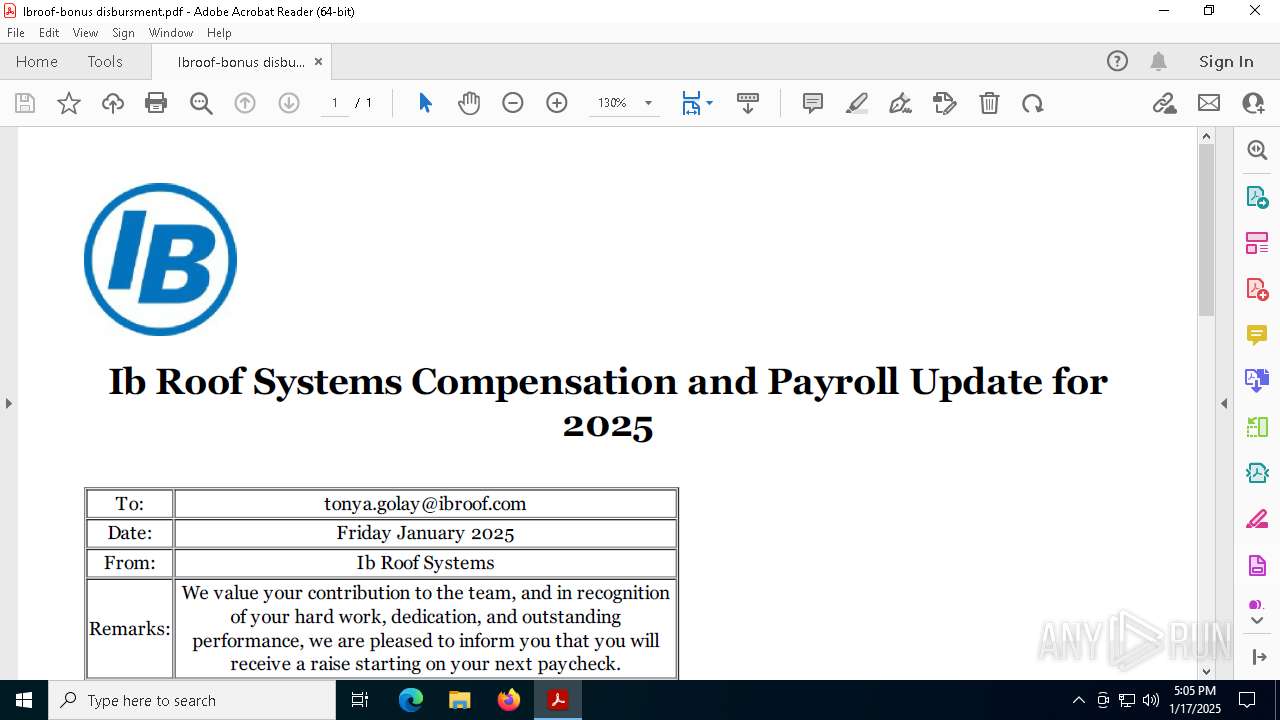Viewport: 1280px width, 720px height.
Task: Zoom out with the minus icon
Action: pyautogui.click(x=513, y=103)
